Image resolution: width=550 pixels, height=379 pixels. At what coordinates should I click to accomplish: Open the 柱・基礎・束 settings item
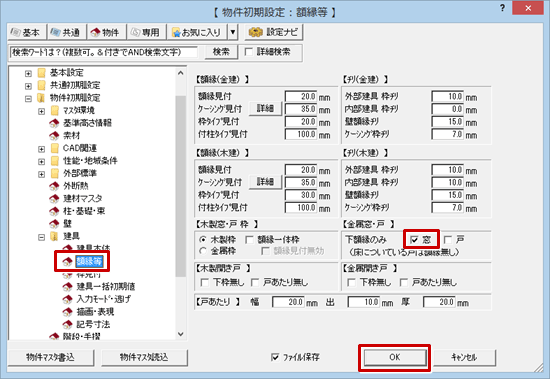point(84,211)
